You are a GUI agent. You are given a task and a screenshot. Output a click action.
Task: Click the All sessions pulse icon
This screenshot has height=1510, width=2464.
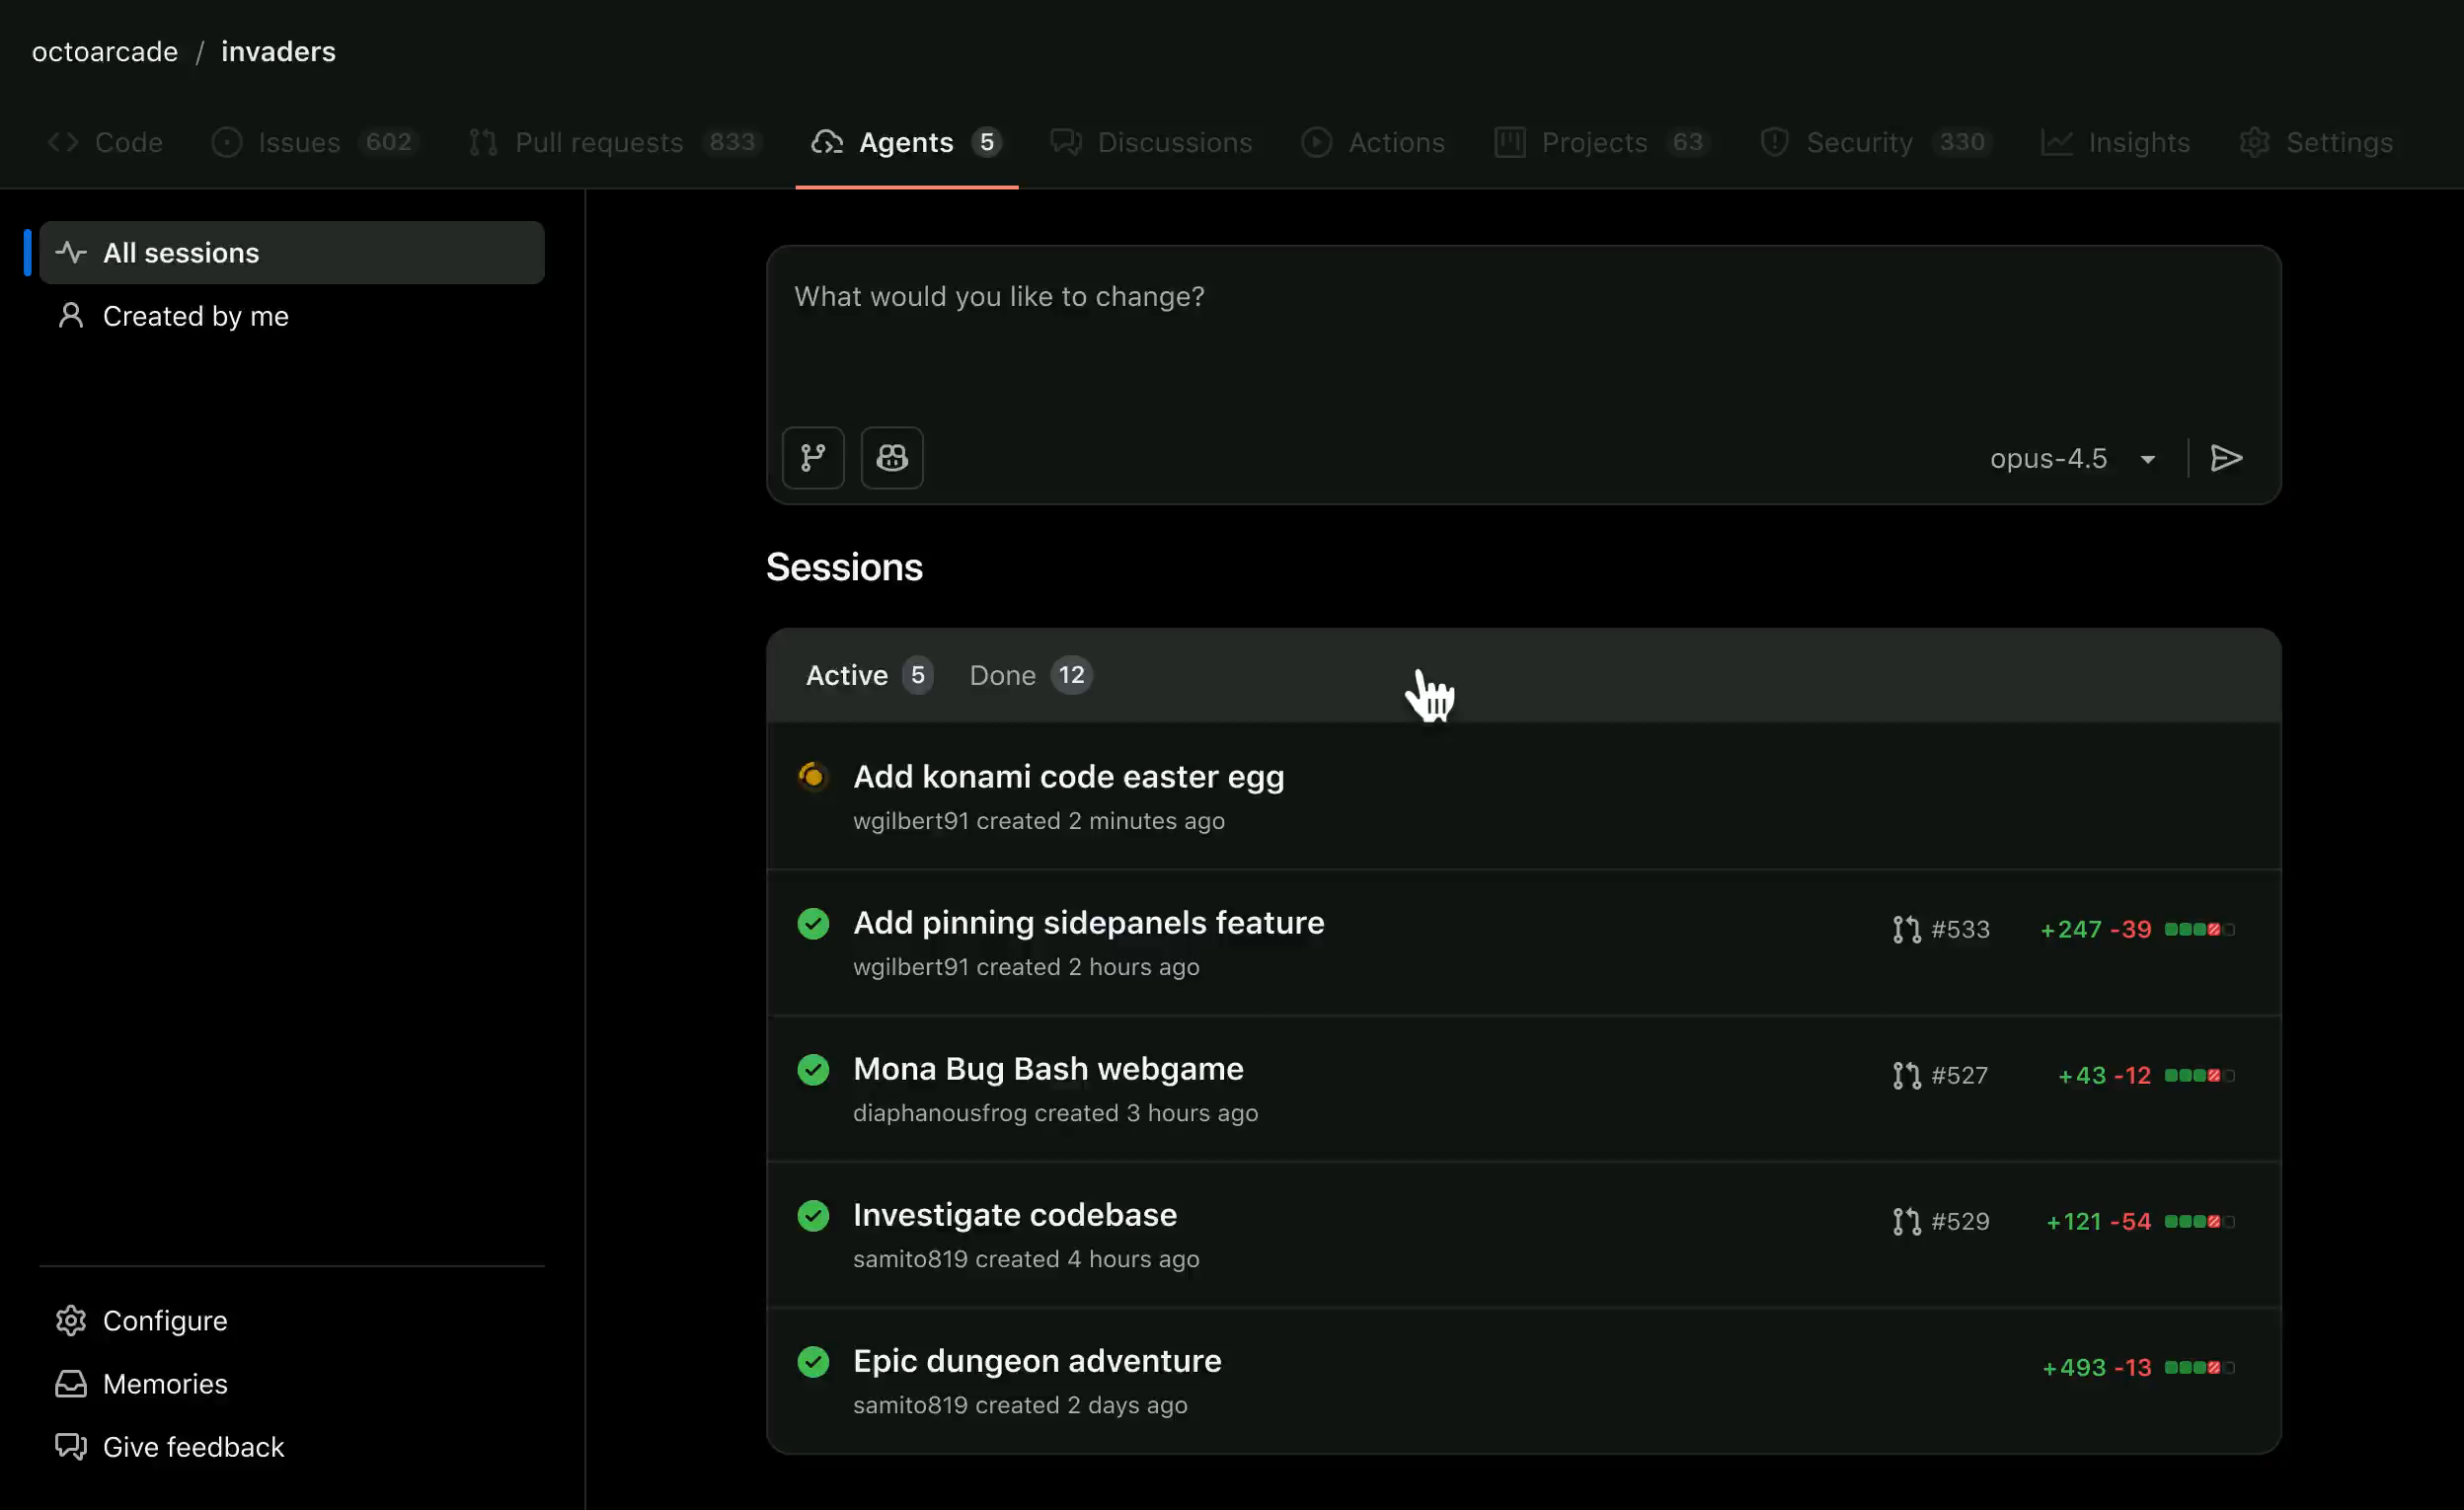point(71,252)
